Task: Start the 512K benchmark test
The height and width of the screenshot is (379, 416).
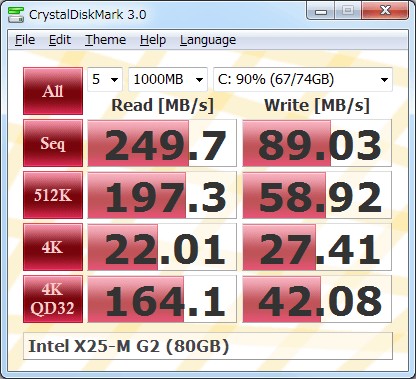Action: click(53, 195)
